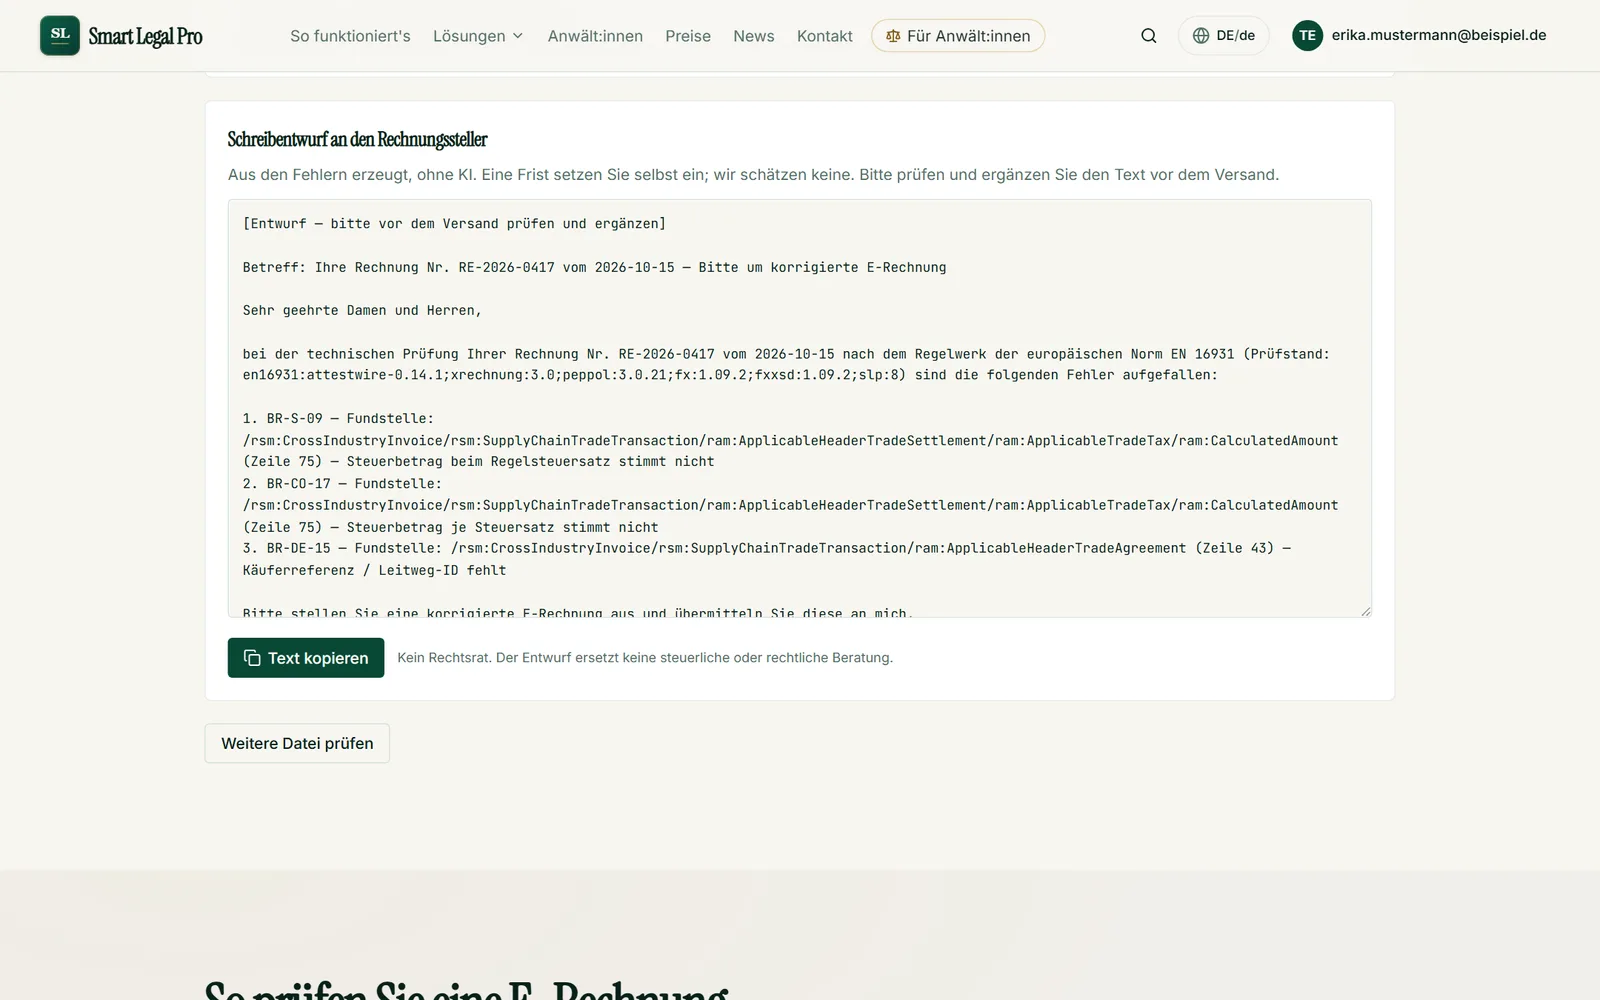This screenshot has width=1600, height=1000.
Task: Click the 'Aus den Fehlern erzeugt' description text
Action: pyautogui.click(x=753, y=174)
